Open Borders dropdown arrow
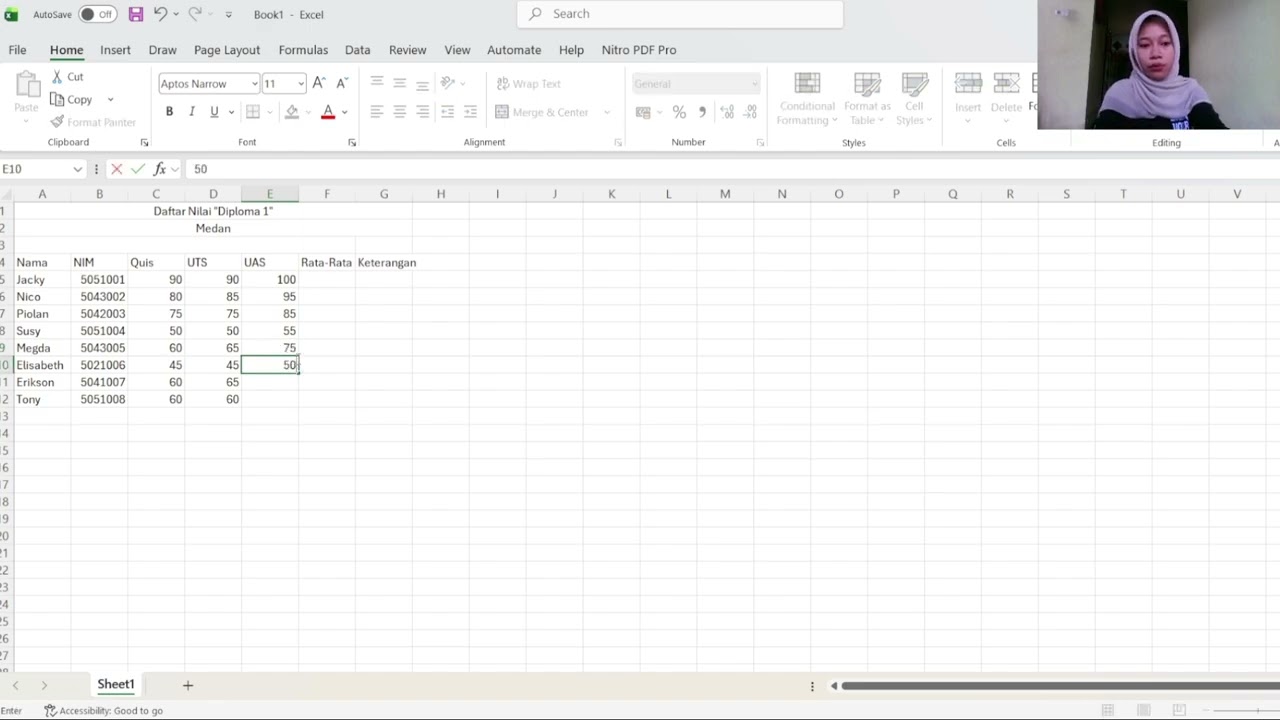 coord(269,112)
